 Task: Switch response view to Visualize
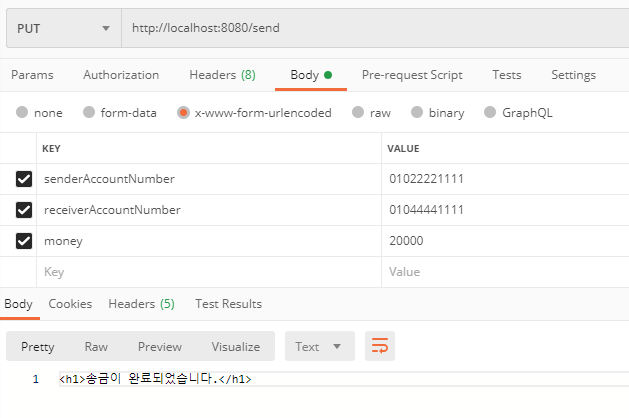tap(236, 347)
